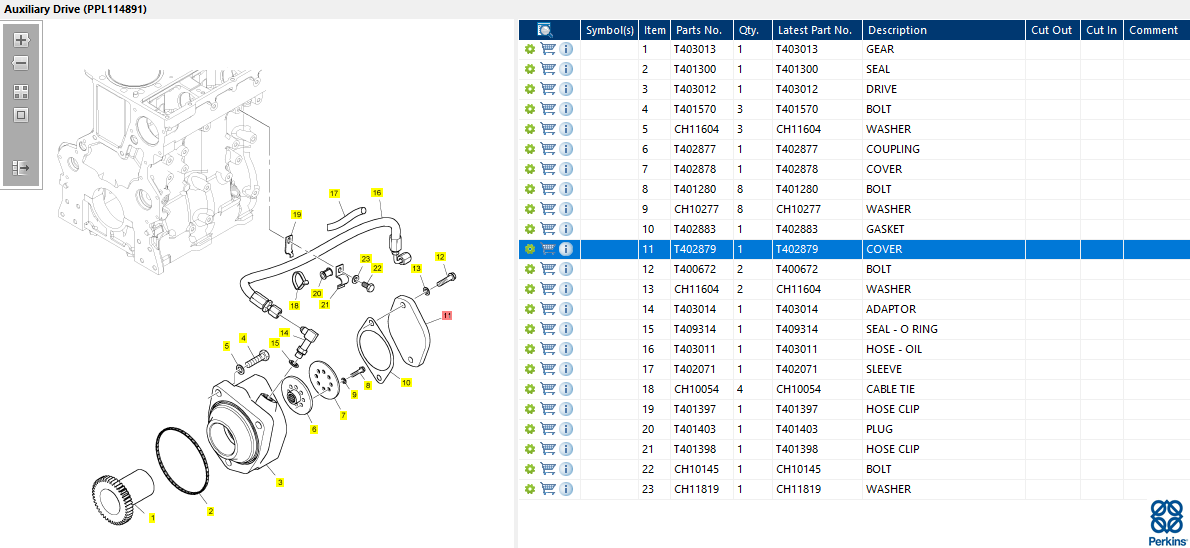
Task: Click the HOSE - OIL description
Action: pyautogui.click(x=894, y=349)
